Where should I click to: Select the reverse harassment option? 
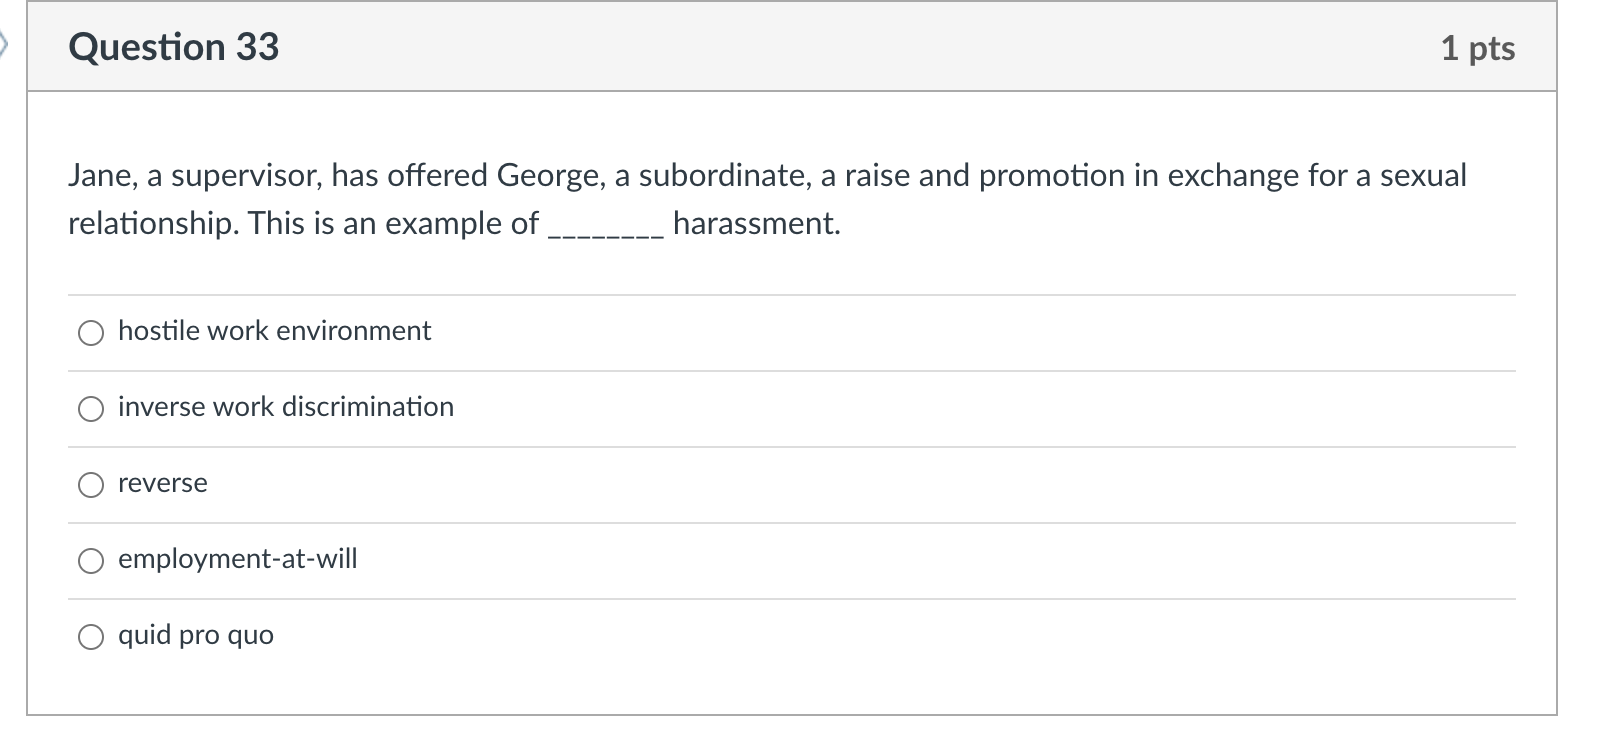tap(163, 483)
